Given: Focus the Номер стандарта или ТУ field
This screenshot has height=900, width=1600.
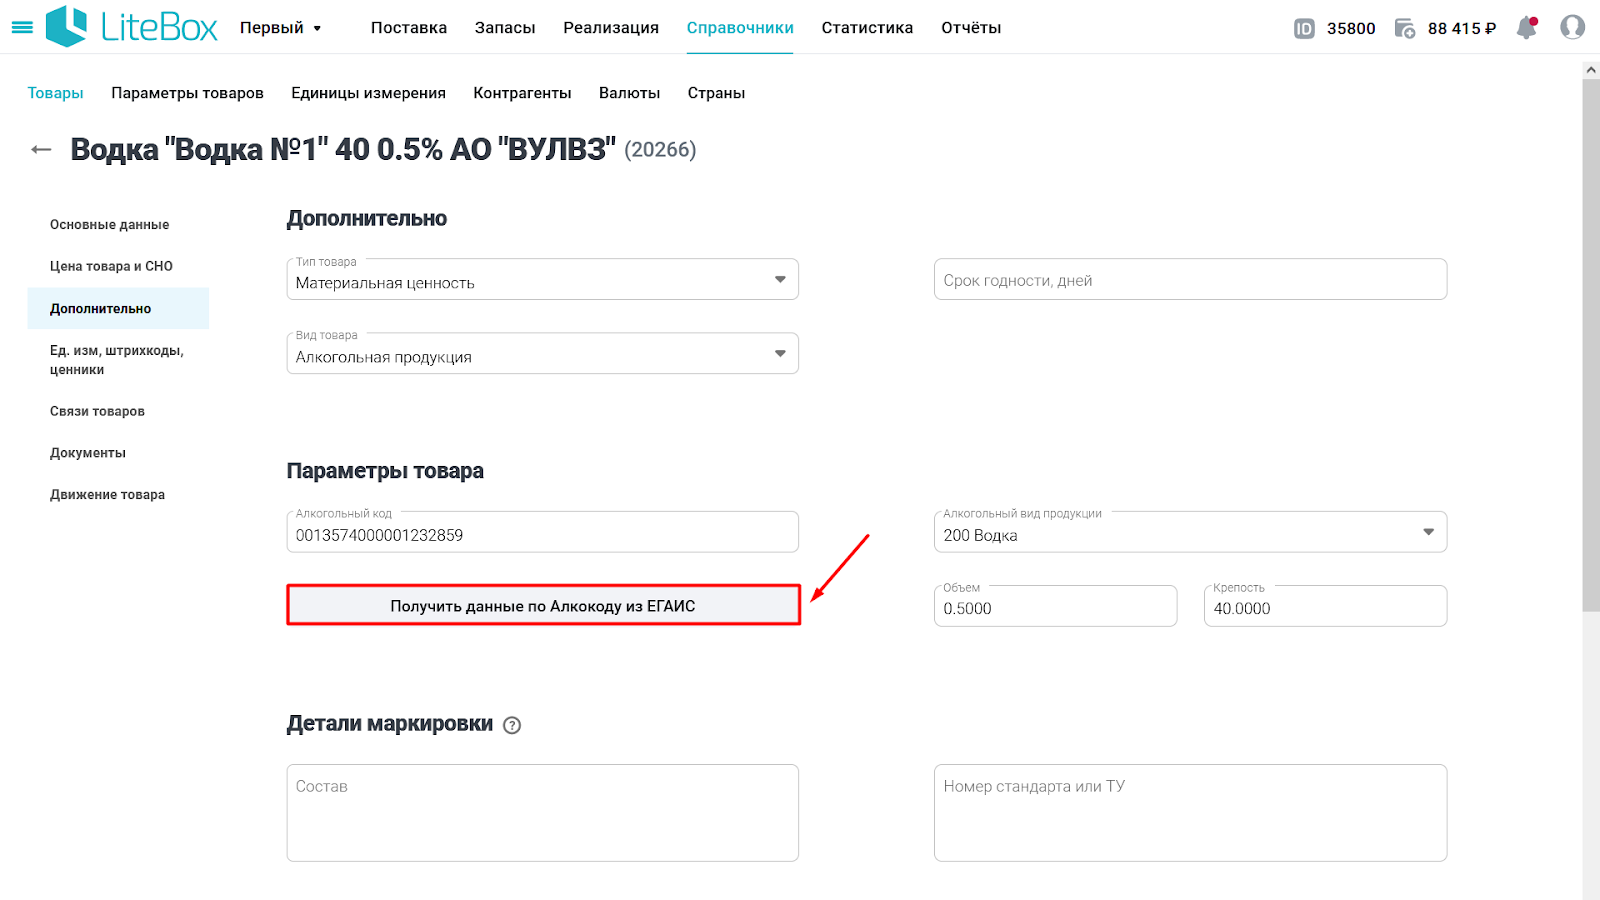Looking at the screenshot, I should (x=1190, y=813).
